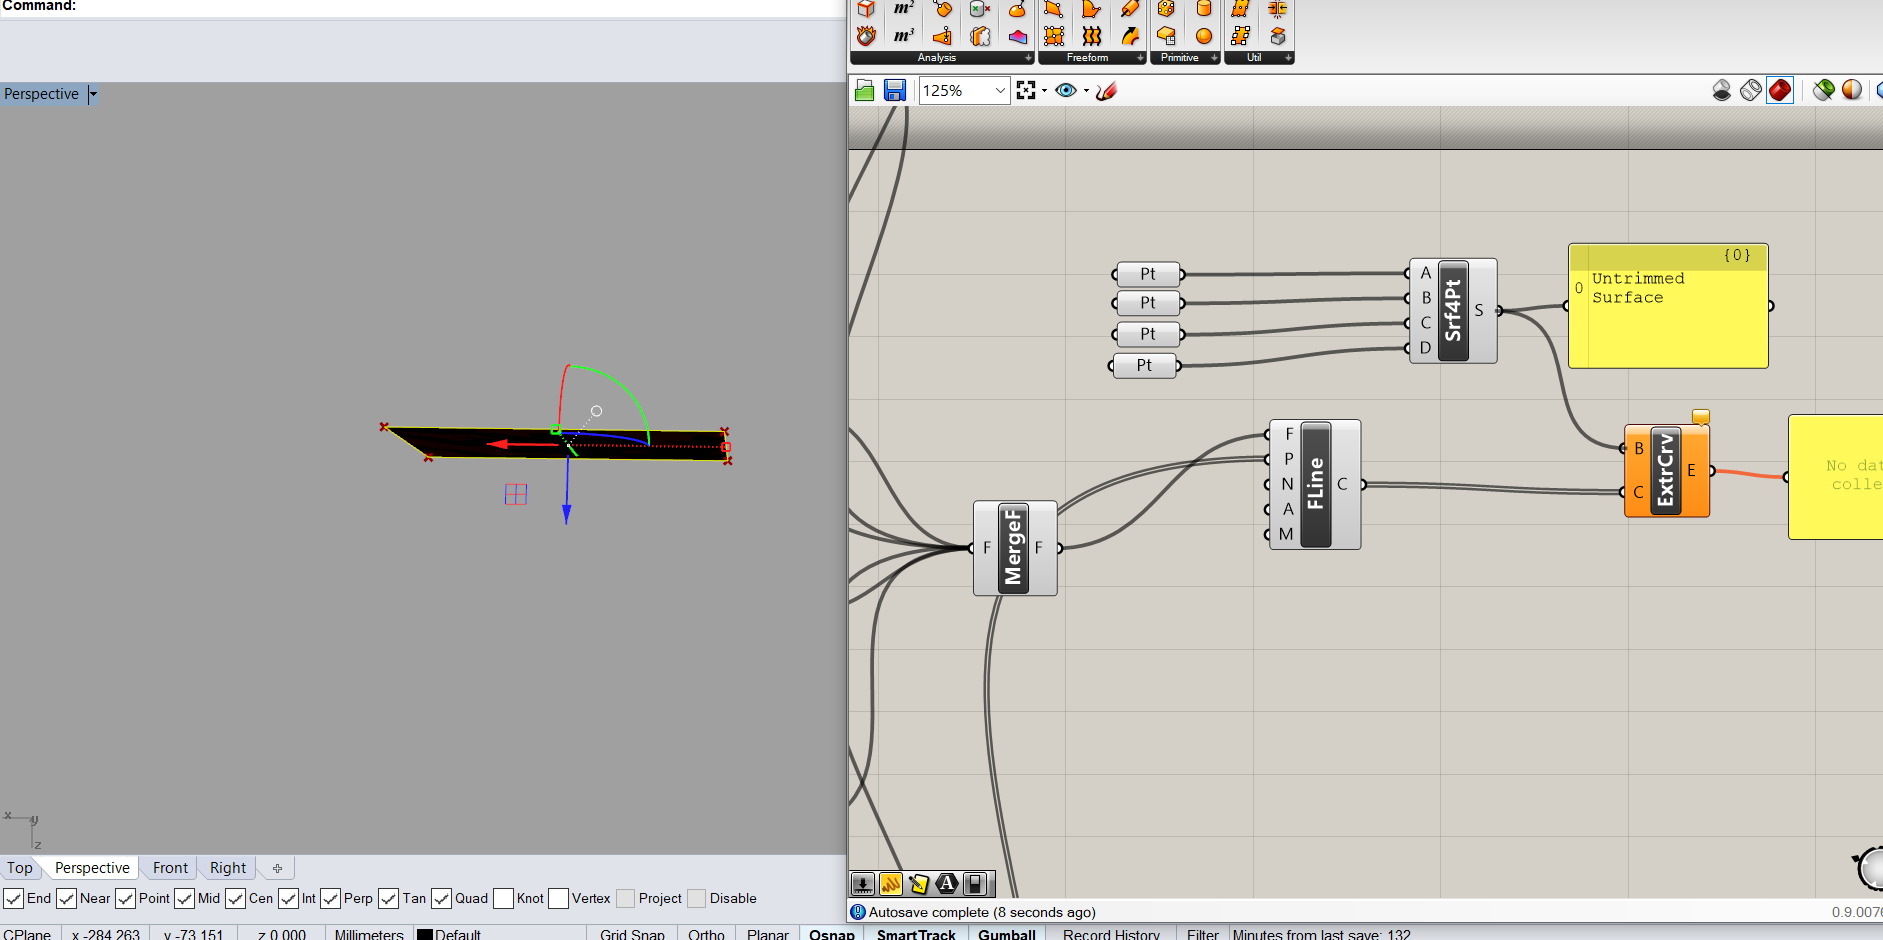Toggle SmartTrack in the status bar

point(916,934)
